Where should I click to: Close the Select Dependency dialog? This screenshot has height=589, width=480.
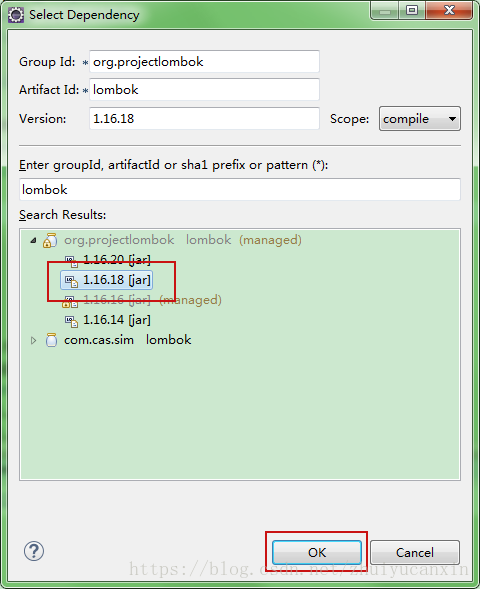(449, 10)
